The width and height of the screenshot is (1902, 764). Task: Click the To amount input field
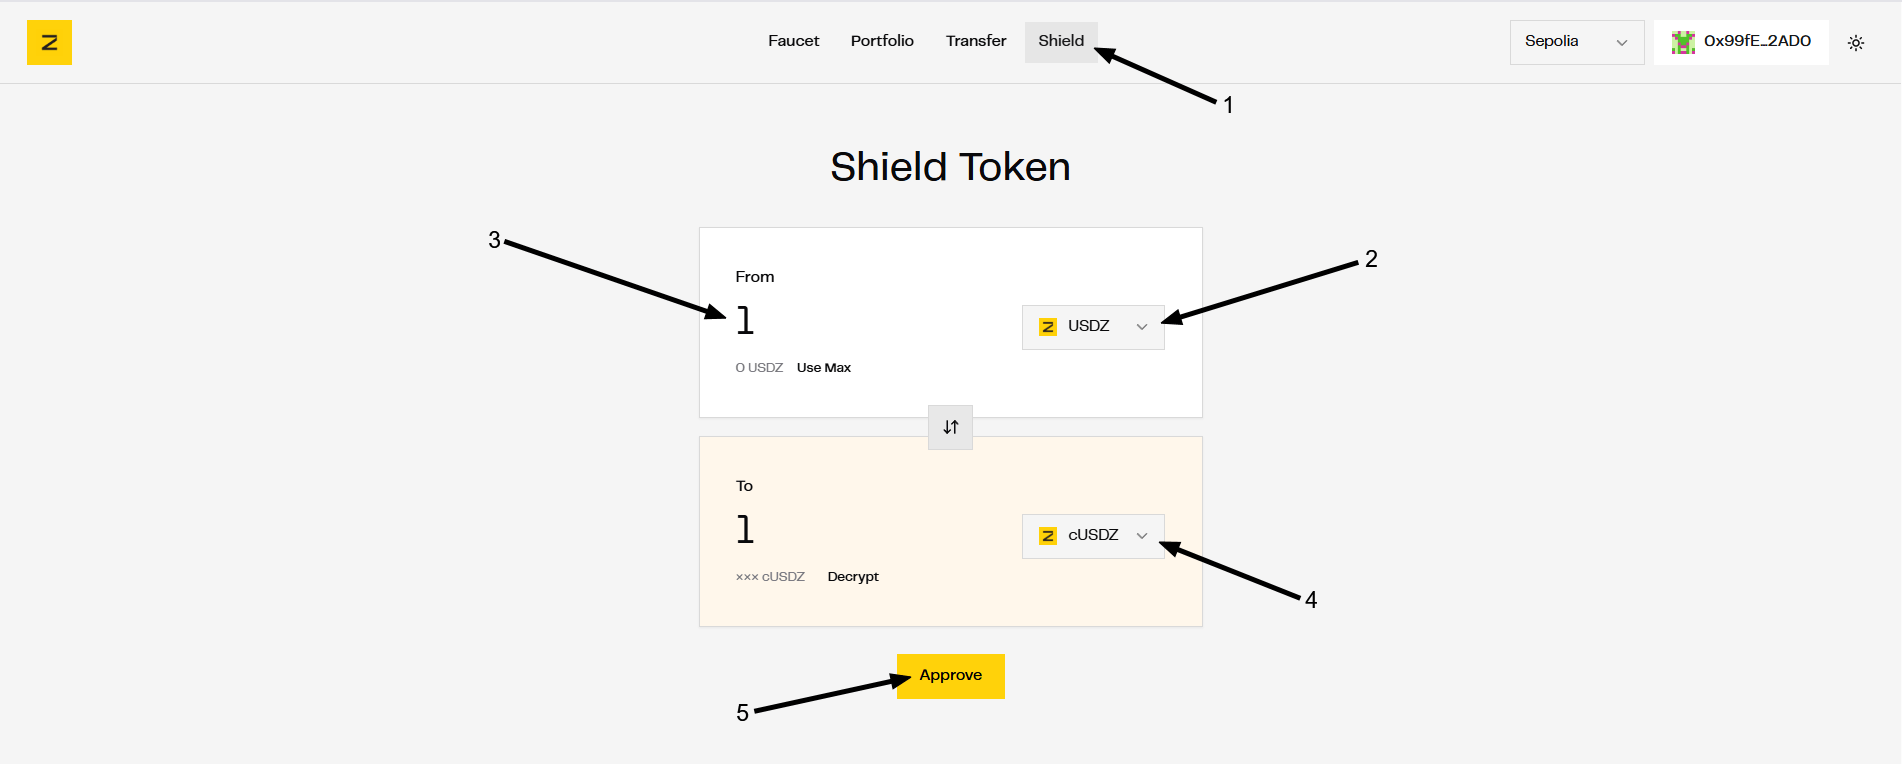click(x=860, y=530)
